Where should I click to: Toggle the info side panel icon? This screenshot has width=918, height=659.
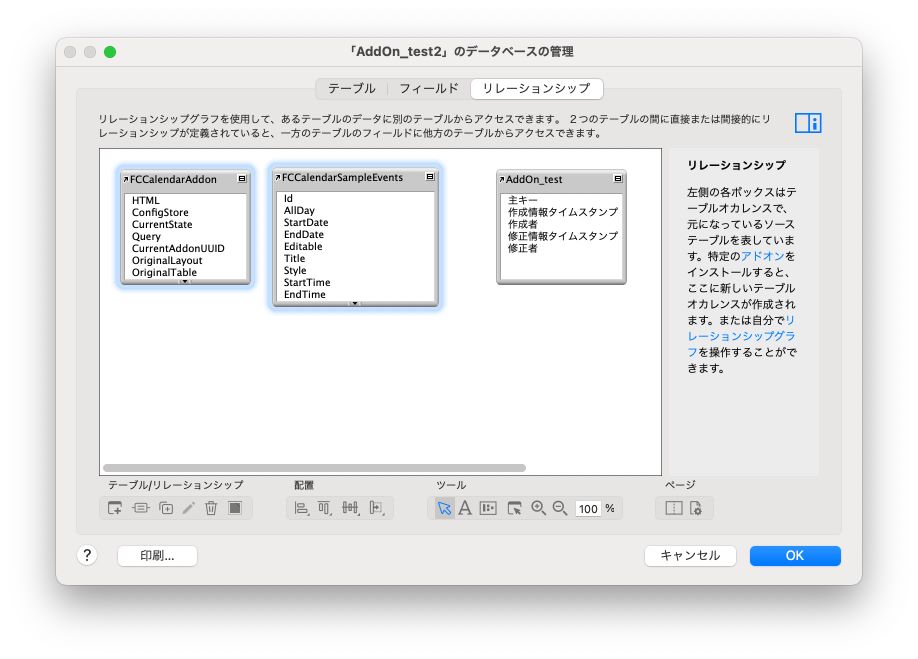coord(808,123)
